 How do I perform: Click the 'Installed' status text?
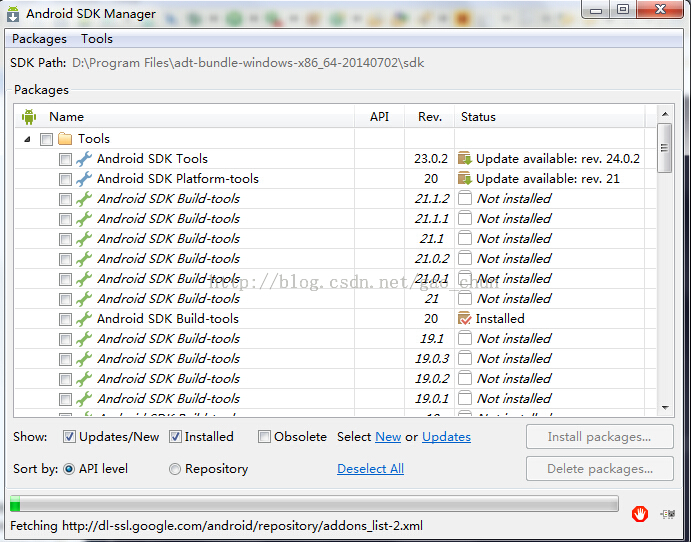point(500,319)
